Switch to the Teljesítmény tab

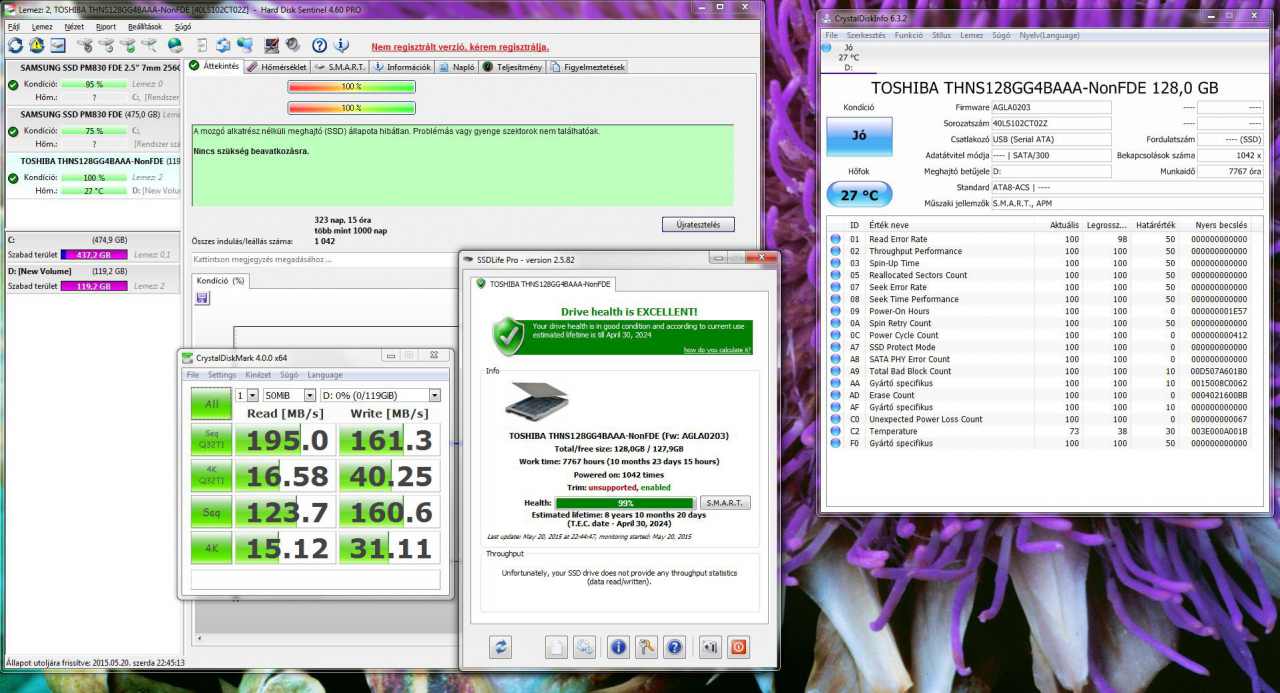pyautogui.click(x=513, y=67)
